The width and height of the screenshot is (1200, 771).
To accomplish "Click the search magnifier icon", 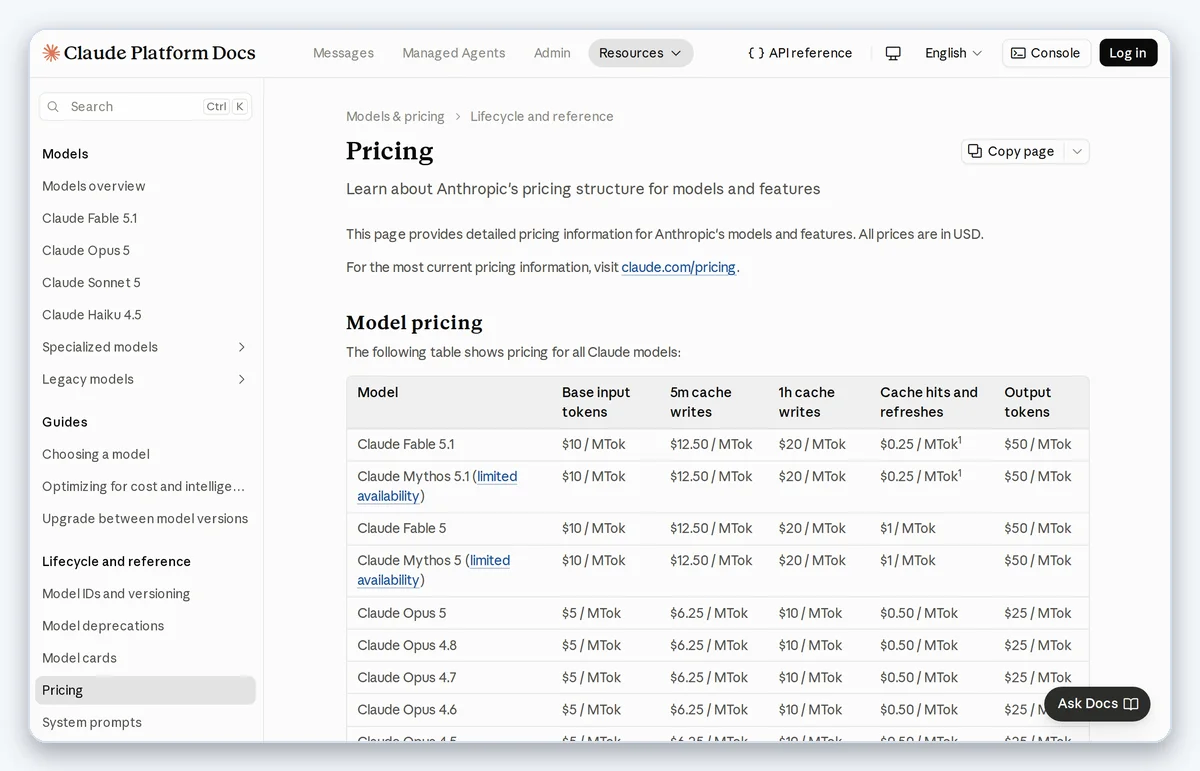I will 54,106.
